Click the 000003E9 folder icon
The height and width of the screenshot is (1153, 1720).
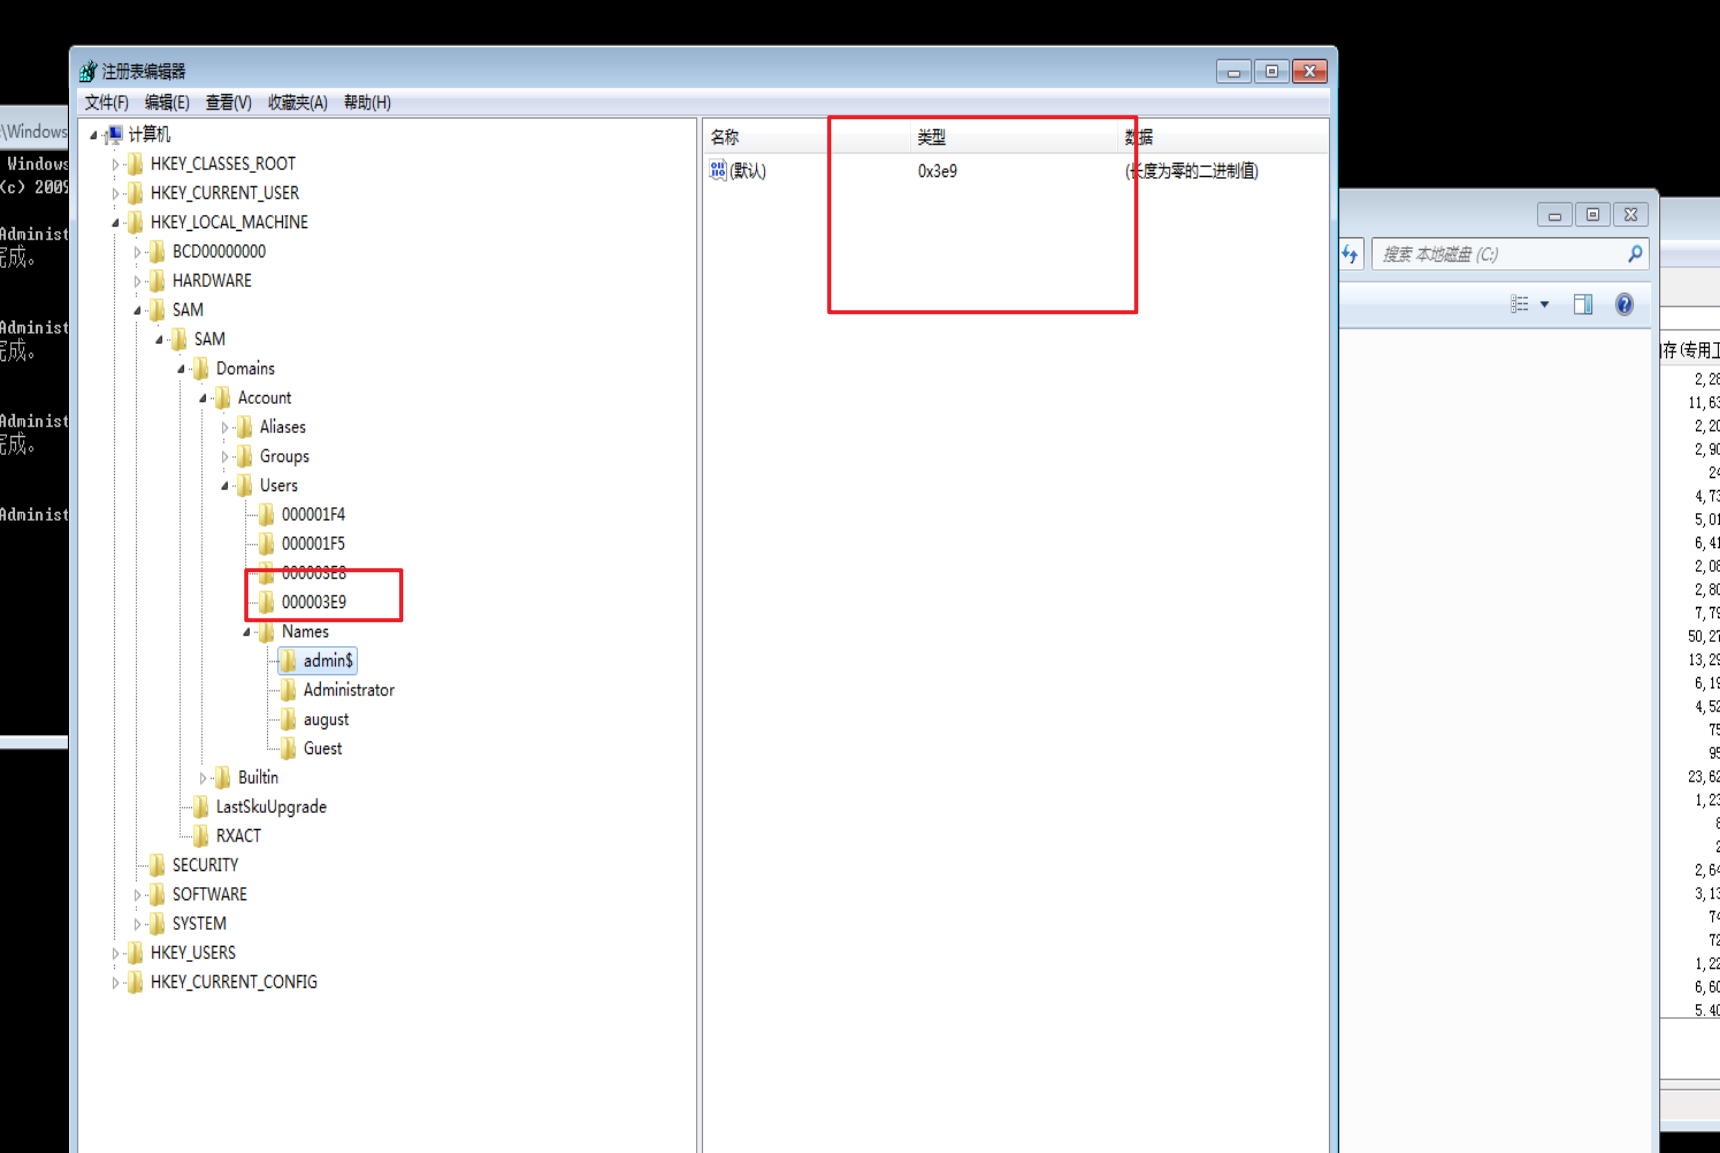266,602
